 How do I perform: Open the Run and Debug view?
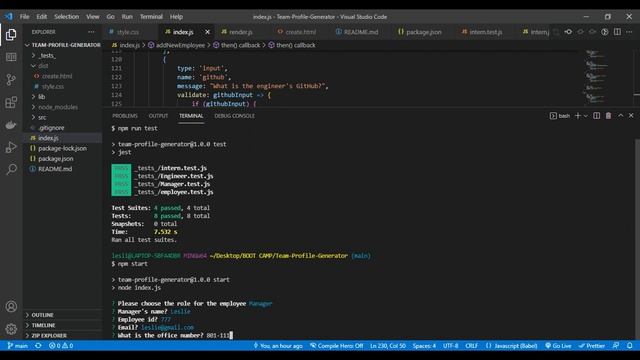tap(11, 147)
